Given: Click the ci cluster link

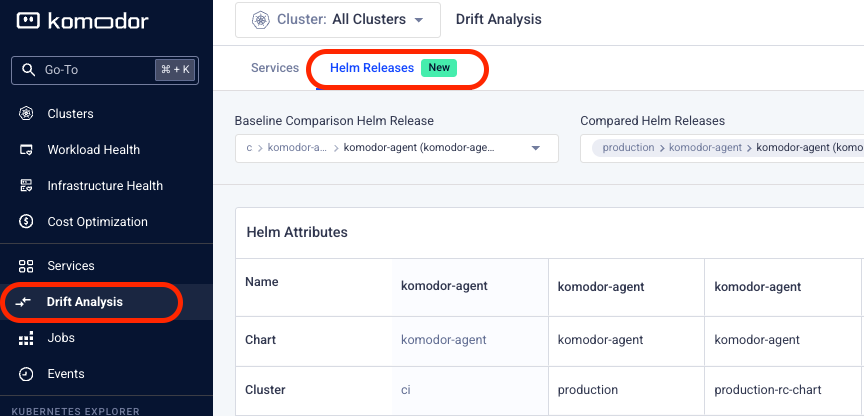Looking at the screenshot, I should [x=406, y=390].
